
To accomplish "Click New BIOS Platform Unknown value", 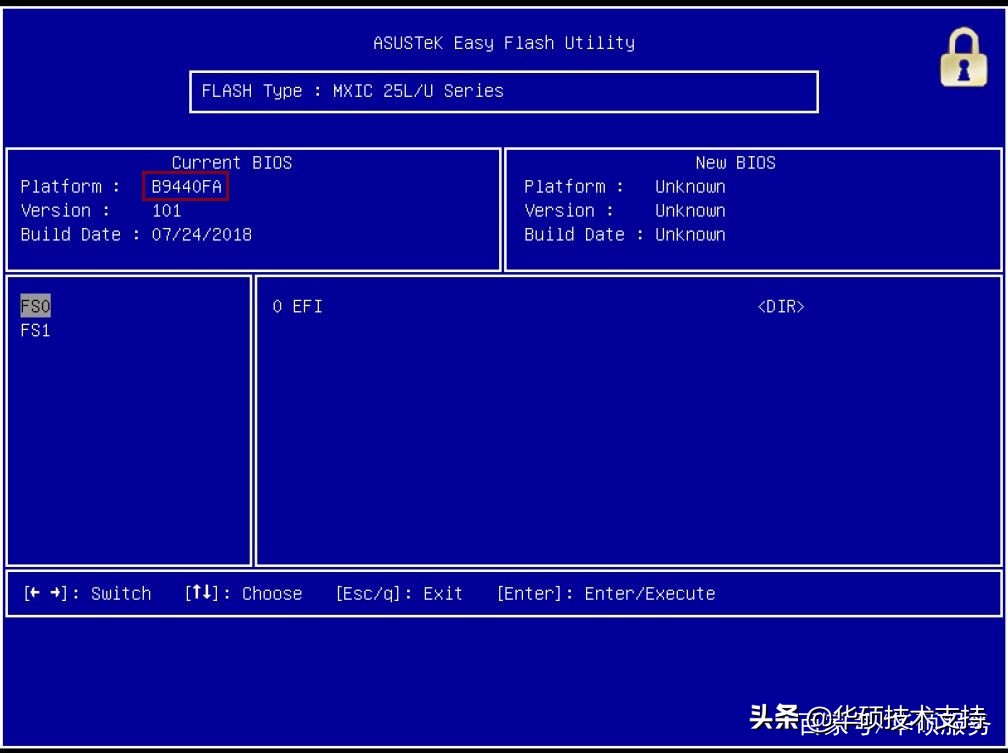I will tap(690, 186).
